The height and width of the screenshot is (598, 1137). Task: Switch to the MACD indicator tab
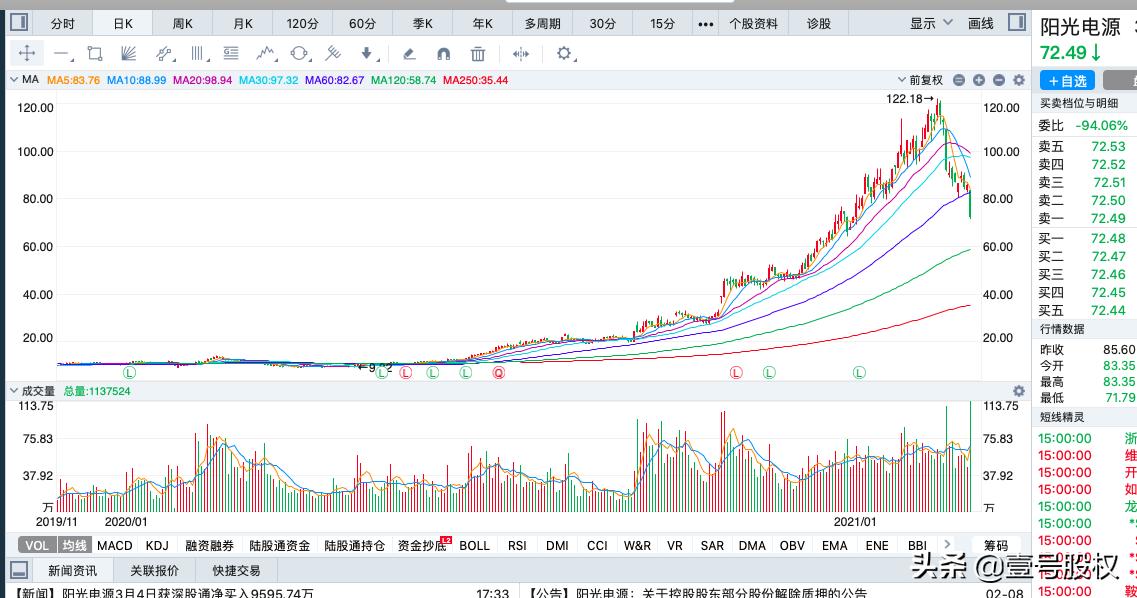(114, 545)
